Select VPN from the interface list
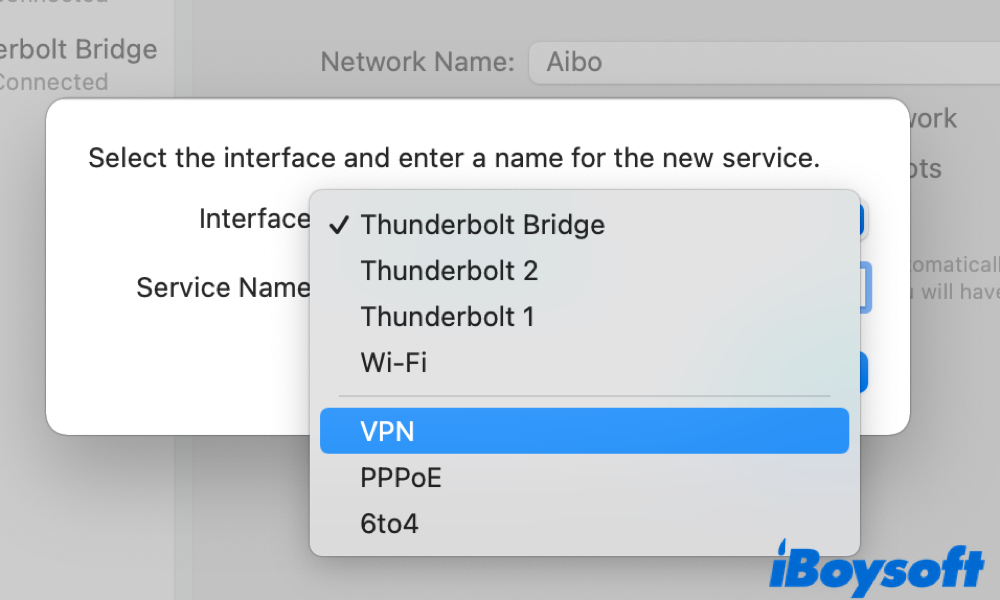The image size is (1000, 600). point(584,431)
